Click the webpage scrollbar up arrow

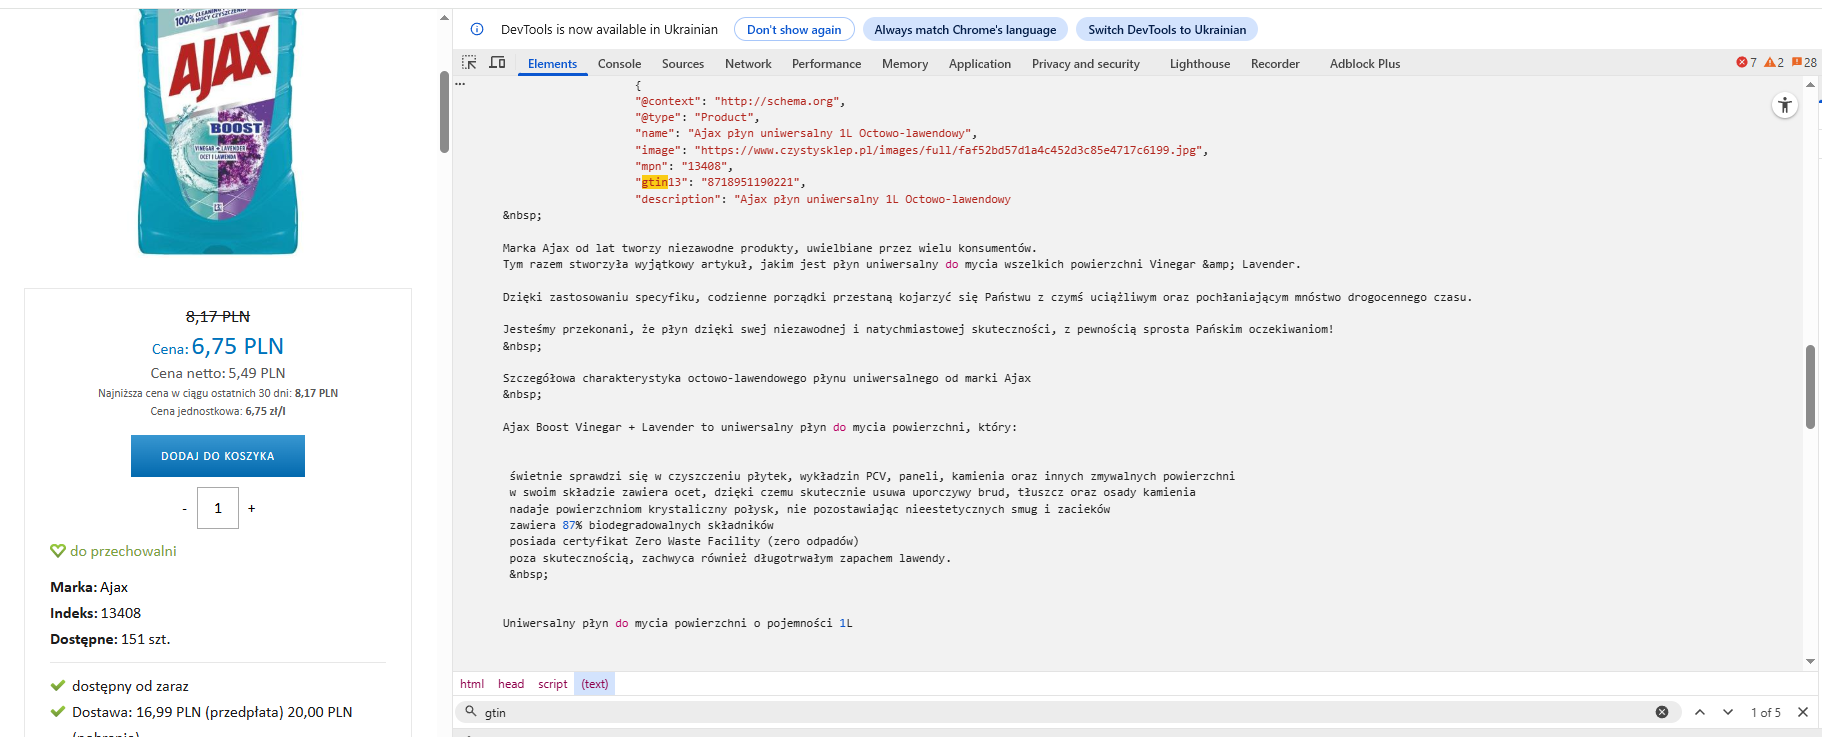(444, 18)
